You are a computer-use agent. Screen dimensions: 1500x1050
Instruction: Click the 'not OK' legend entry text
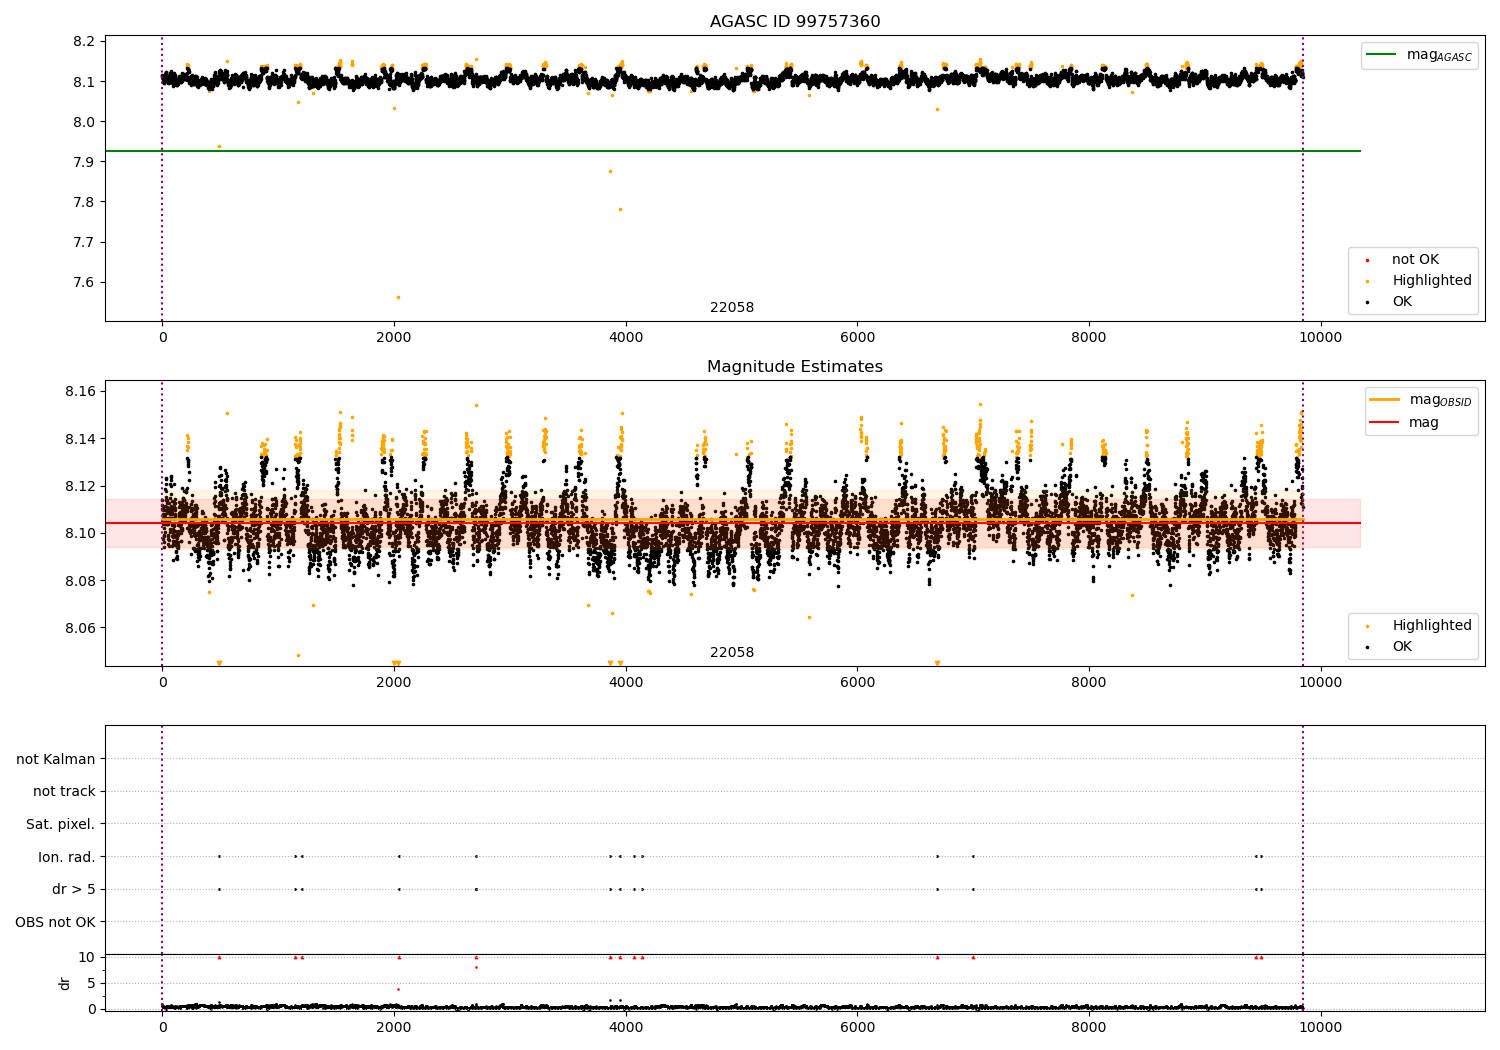[x=1415, y=260]
